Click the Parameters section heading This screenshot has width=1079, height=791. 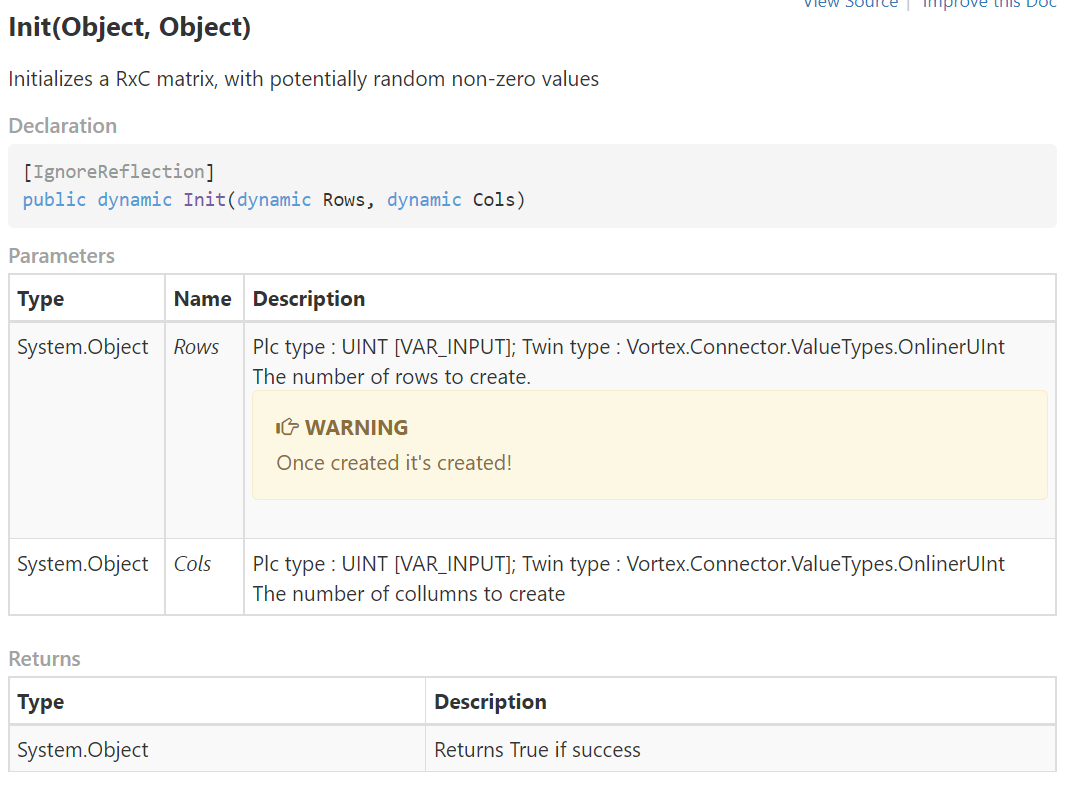[62, 256]
